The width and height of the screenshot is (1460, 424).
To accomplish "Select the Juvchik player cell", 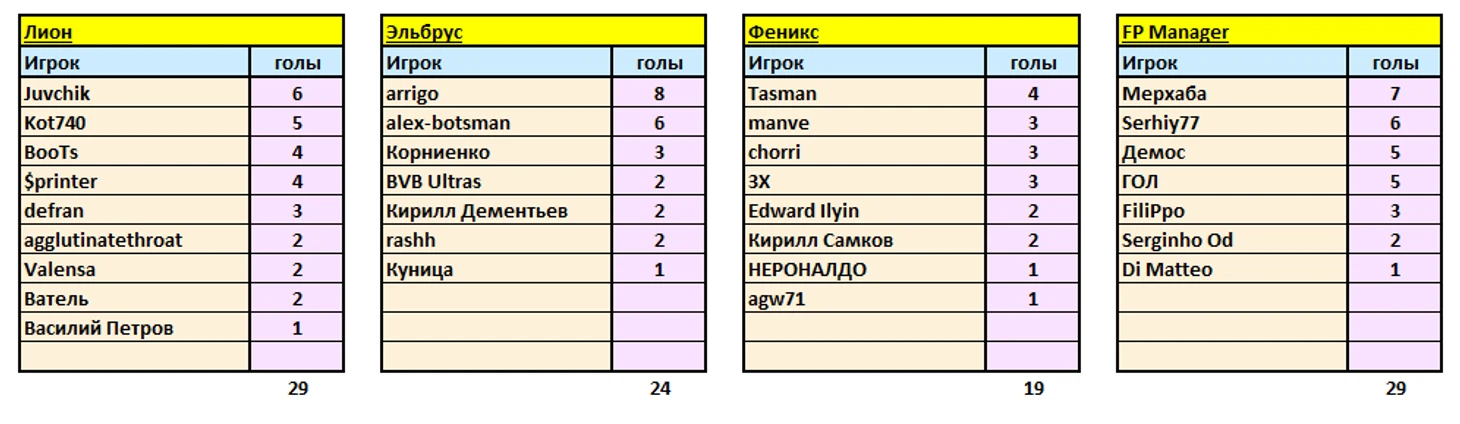I will coord(56,94).
